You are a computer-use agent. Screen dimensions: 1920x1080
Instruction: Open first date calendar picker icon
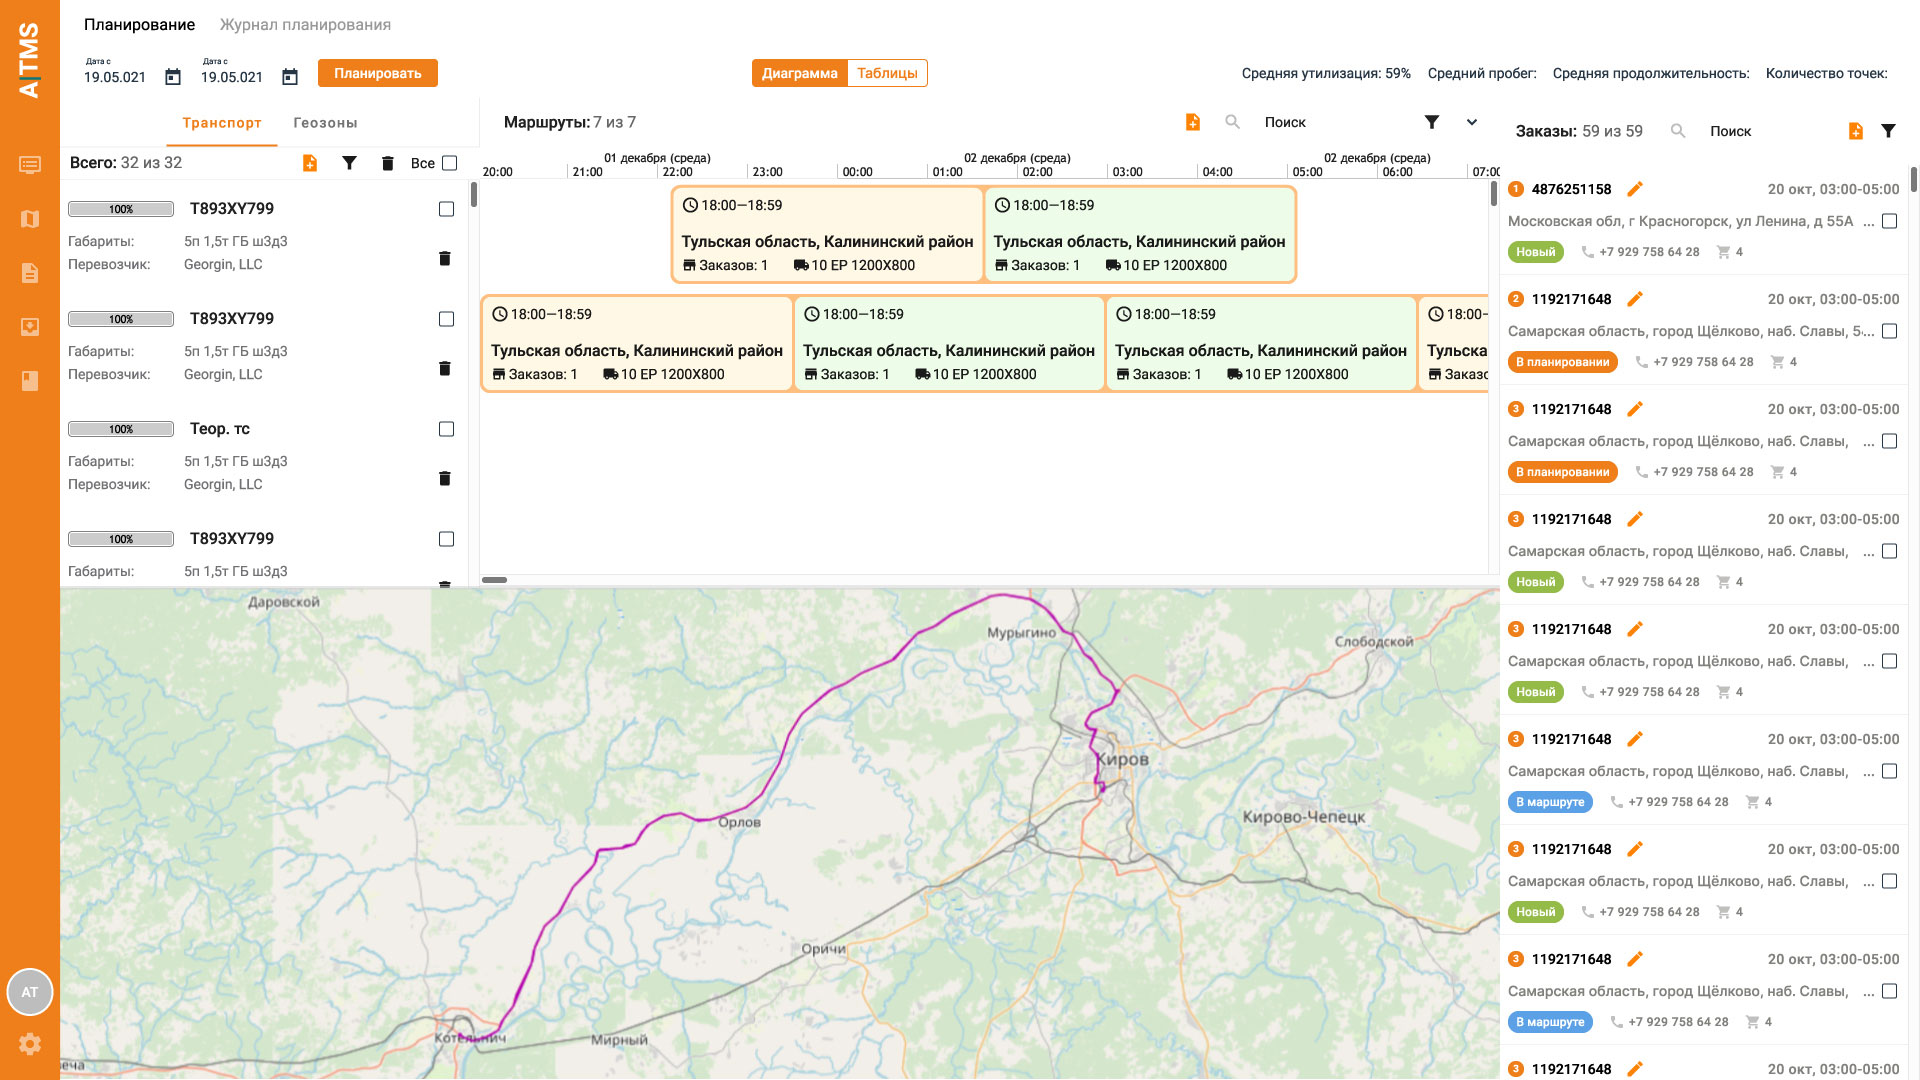(173, 77)
